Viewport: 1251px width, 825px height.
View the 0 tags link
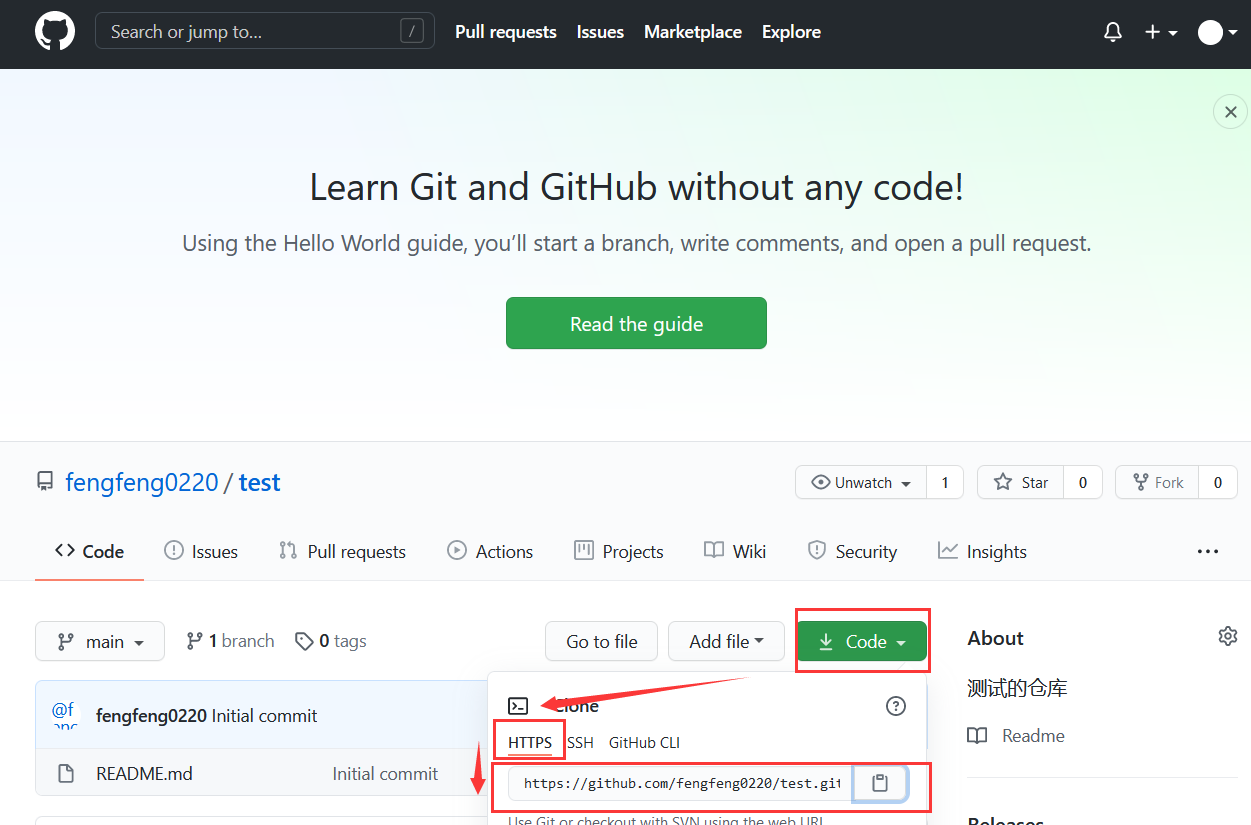pos(331,641)
